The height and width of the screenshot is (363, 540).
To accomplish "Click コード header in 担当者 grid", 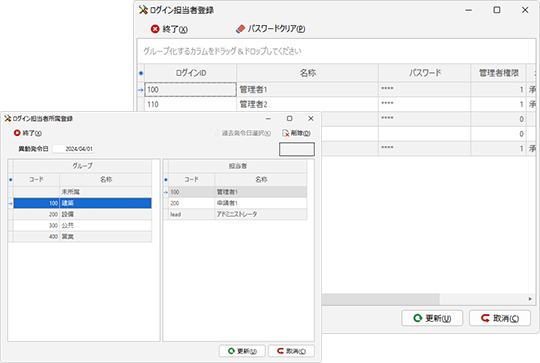I will (192, 179).
